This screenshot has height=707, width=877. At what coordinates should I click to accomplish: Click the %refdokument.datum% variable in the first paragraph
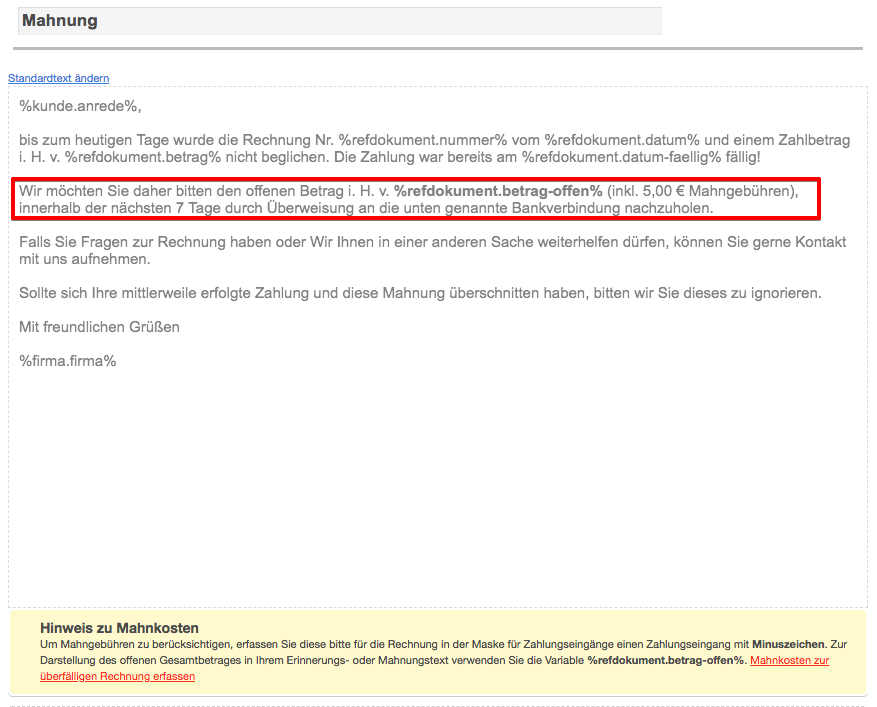pos(616,141)
